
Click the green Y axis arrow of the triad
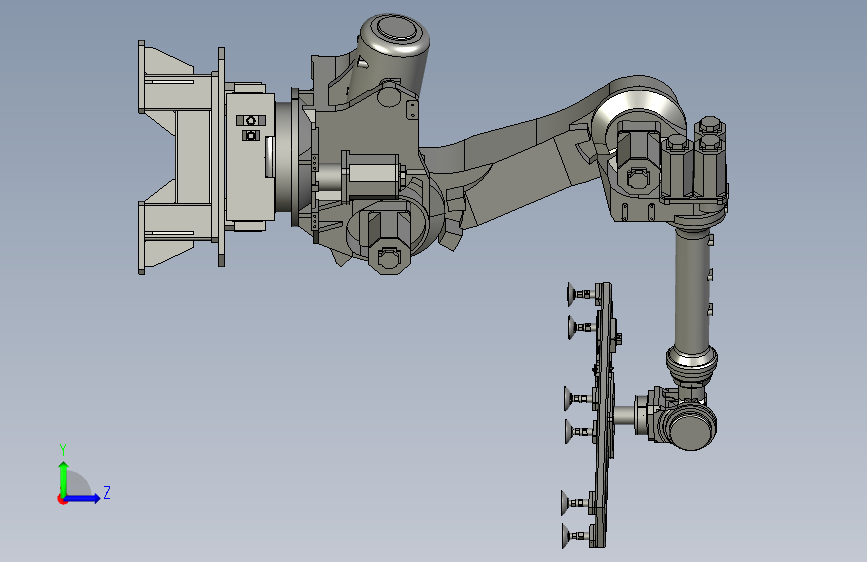click(x=64, y=478)
